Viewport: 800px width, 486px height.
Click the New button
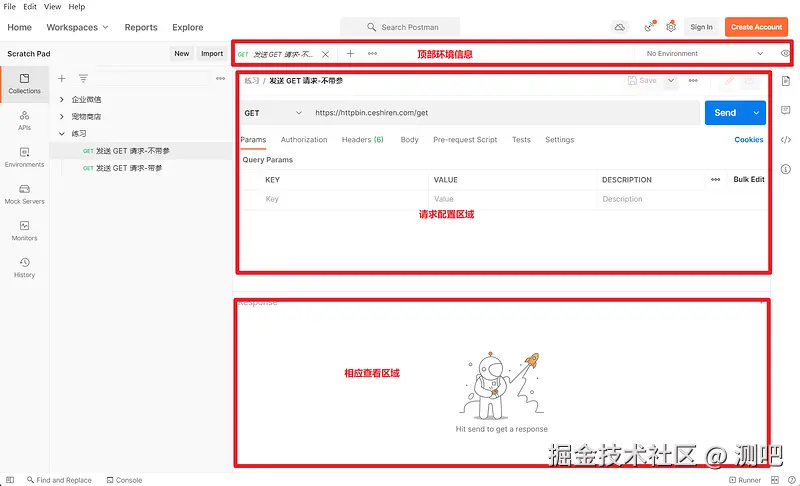(182, 54)
